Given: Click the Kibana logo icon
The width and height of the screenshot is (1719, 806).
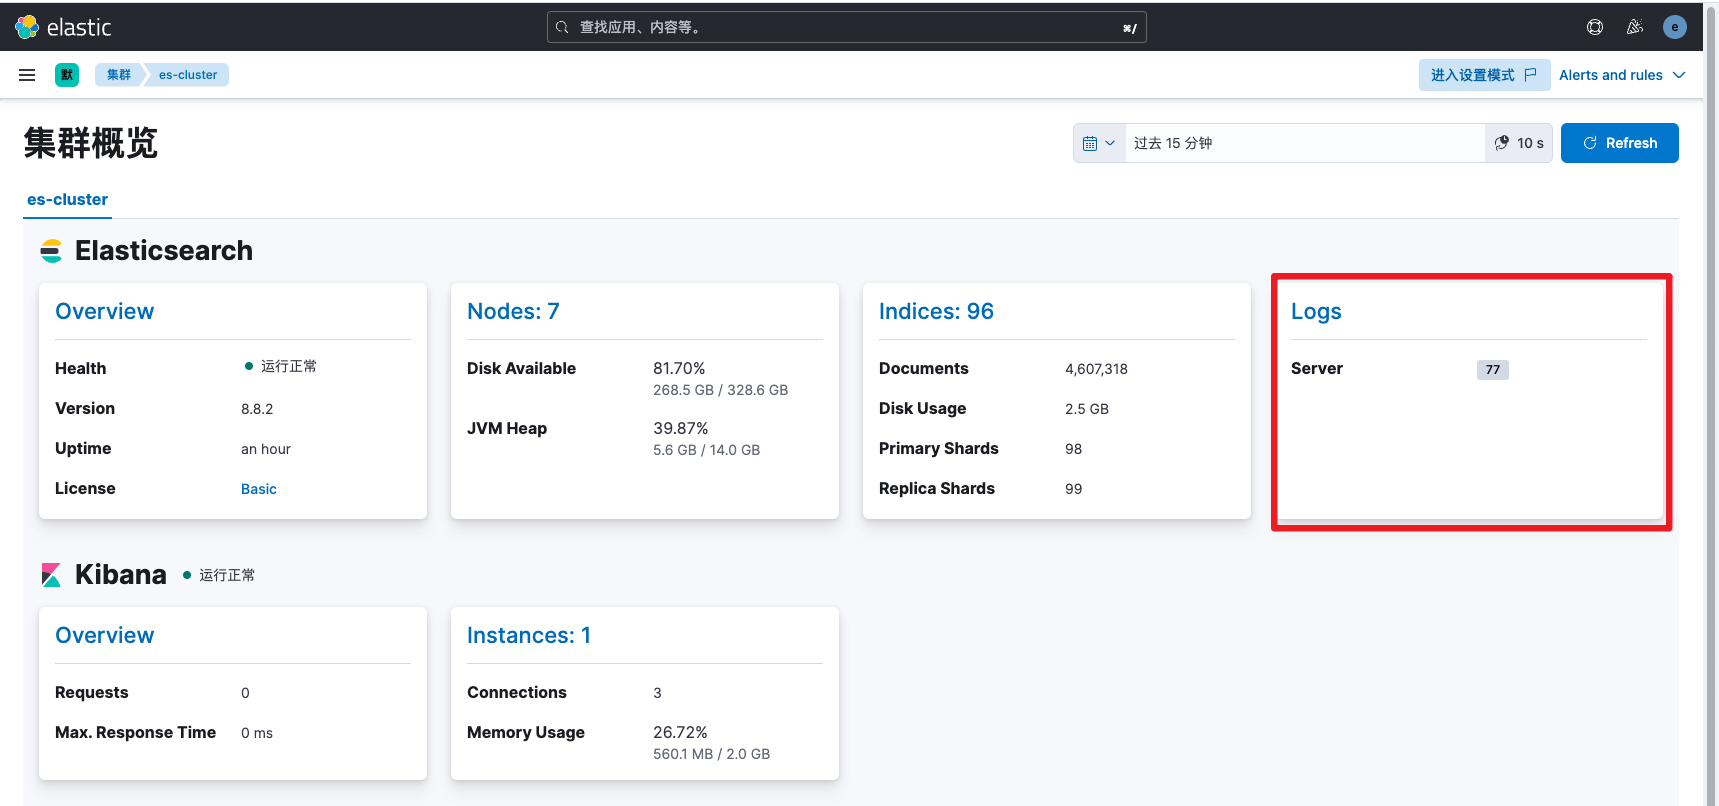Looking at the screenshot, I should (x=51, y=575).
